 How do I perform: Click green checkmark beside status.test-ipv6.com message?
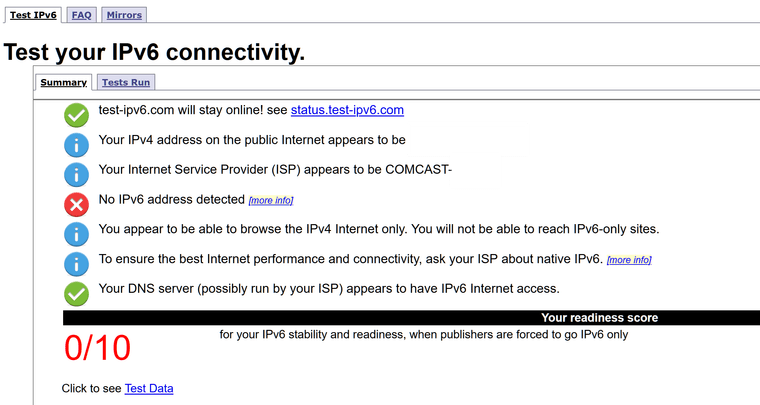(77, 115)
